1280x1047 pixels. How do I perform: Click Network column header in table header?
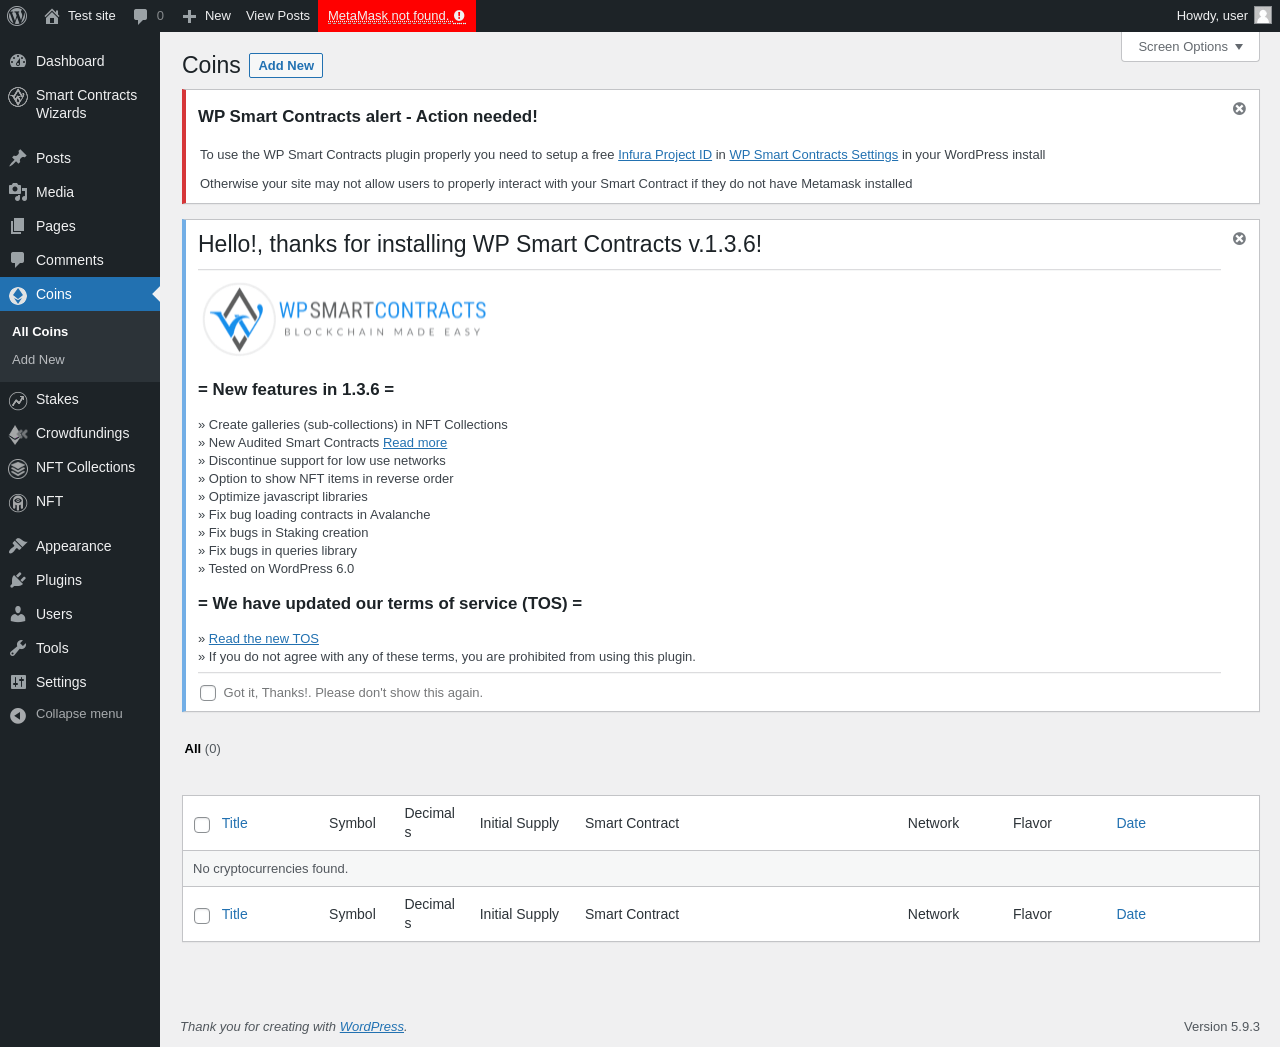[x=933, y=823]
